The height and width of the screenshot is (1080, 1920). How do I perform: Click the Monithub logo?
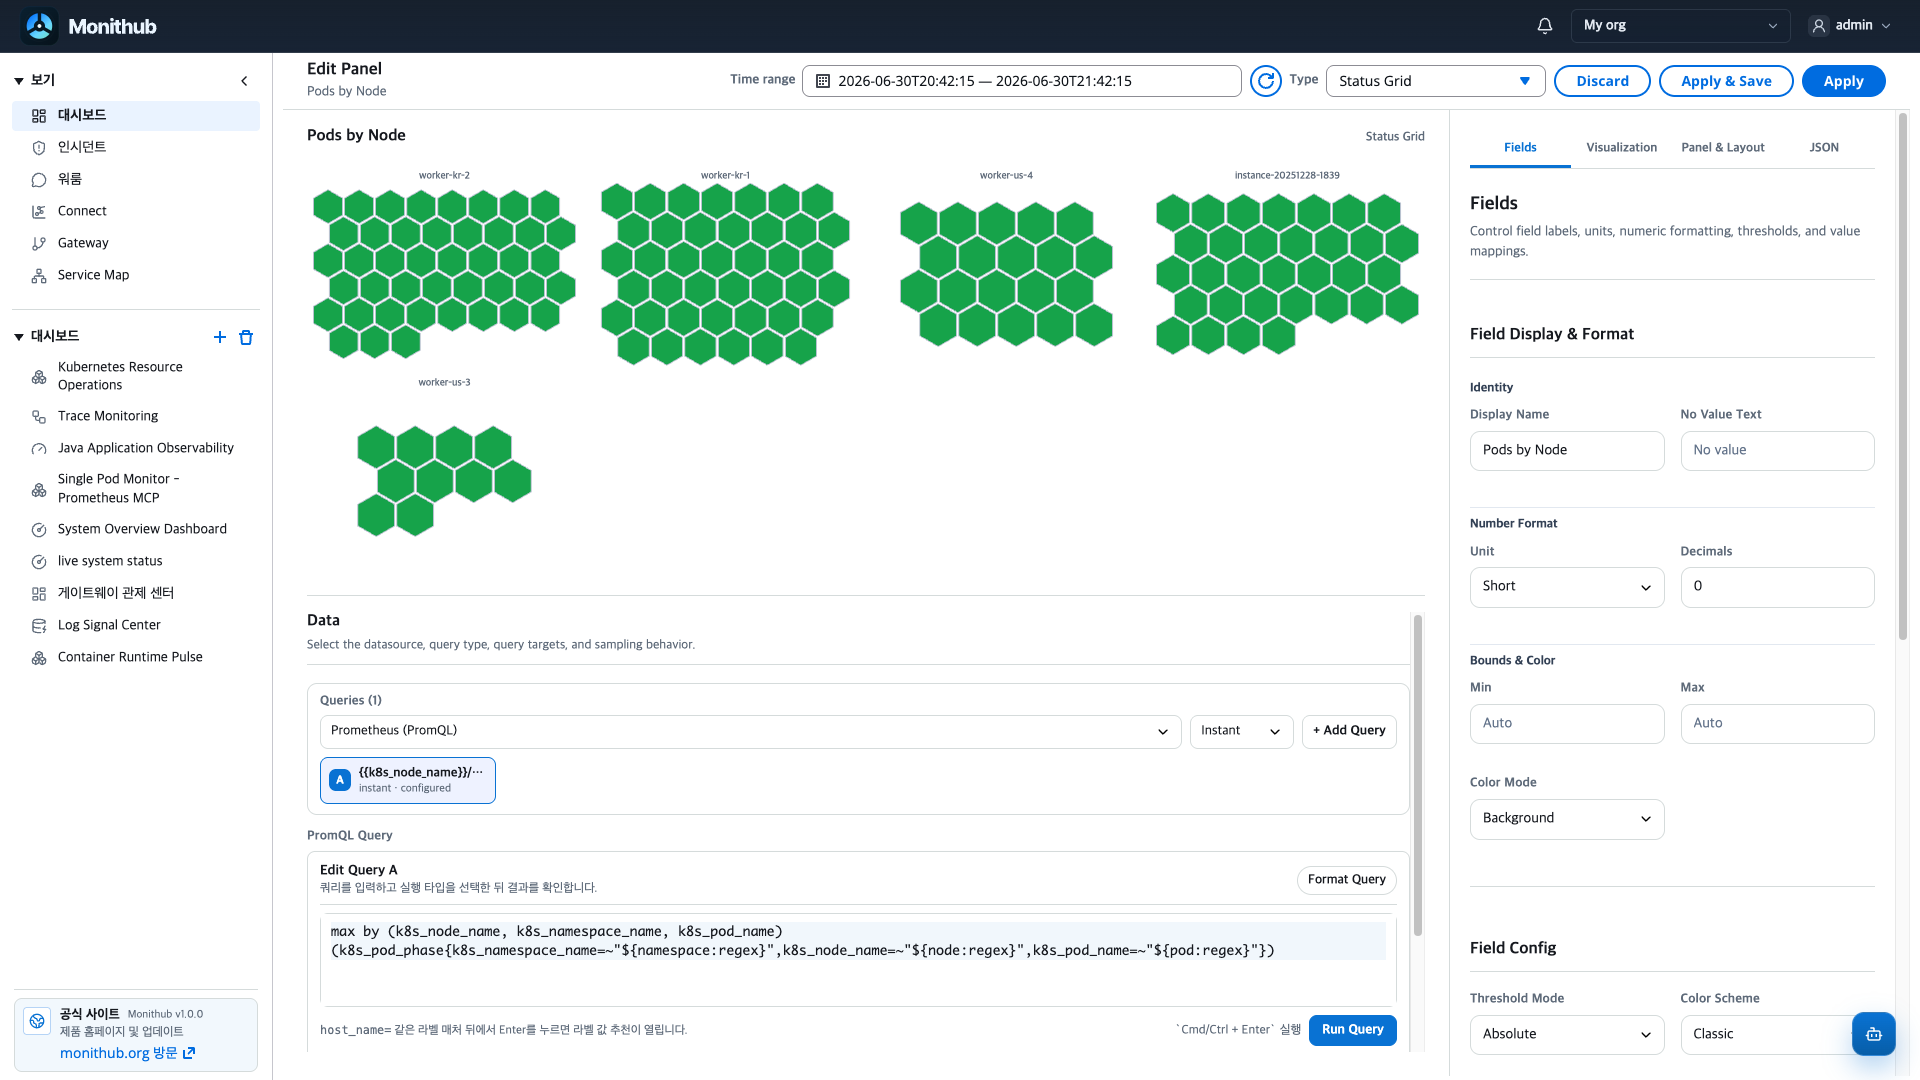(x=89, y=26)
